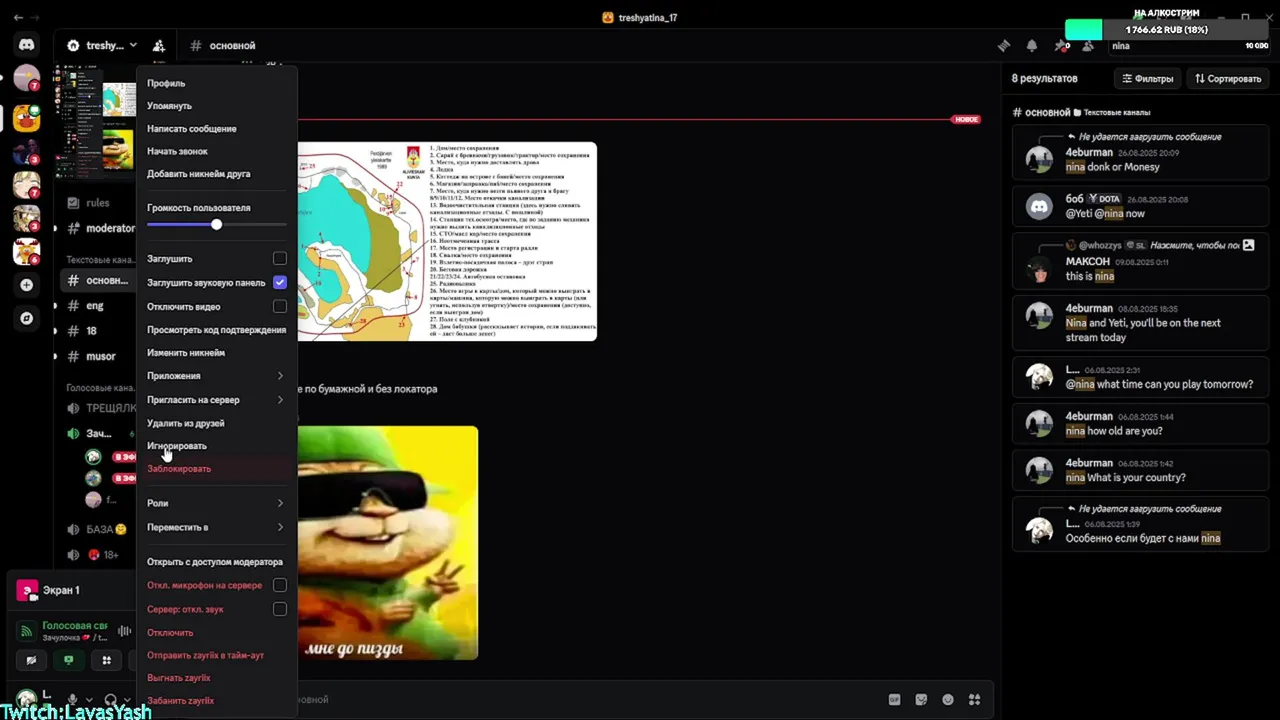Turn on camera in voice panel
The width and height of the screenshot is (1280, 720).
point(31,660)
